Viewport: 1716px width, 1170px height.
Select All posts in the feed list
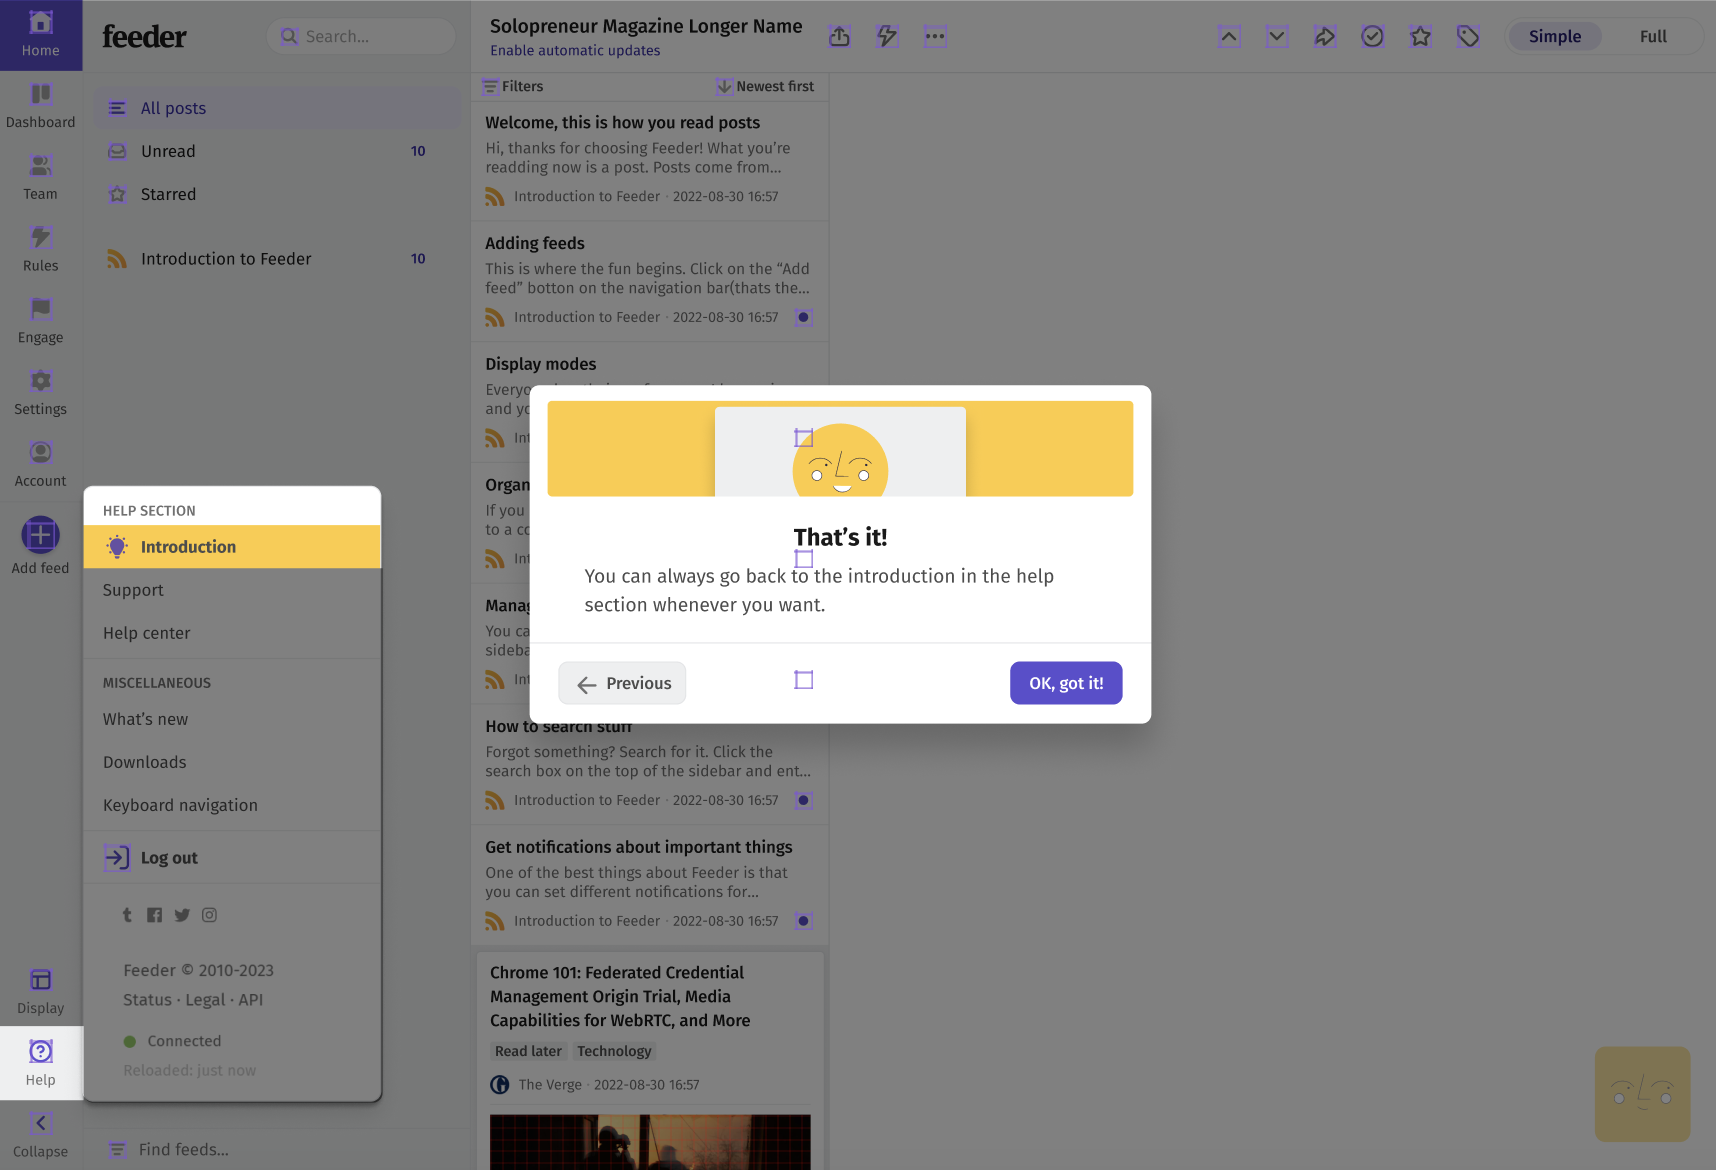pyautogui.click(x=277, y=108)
